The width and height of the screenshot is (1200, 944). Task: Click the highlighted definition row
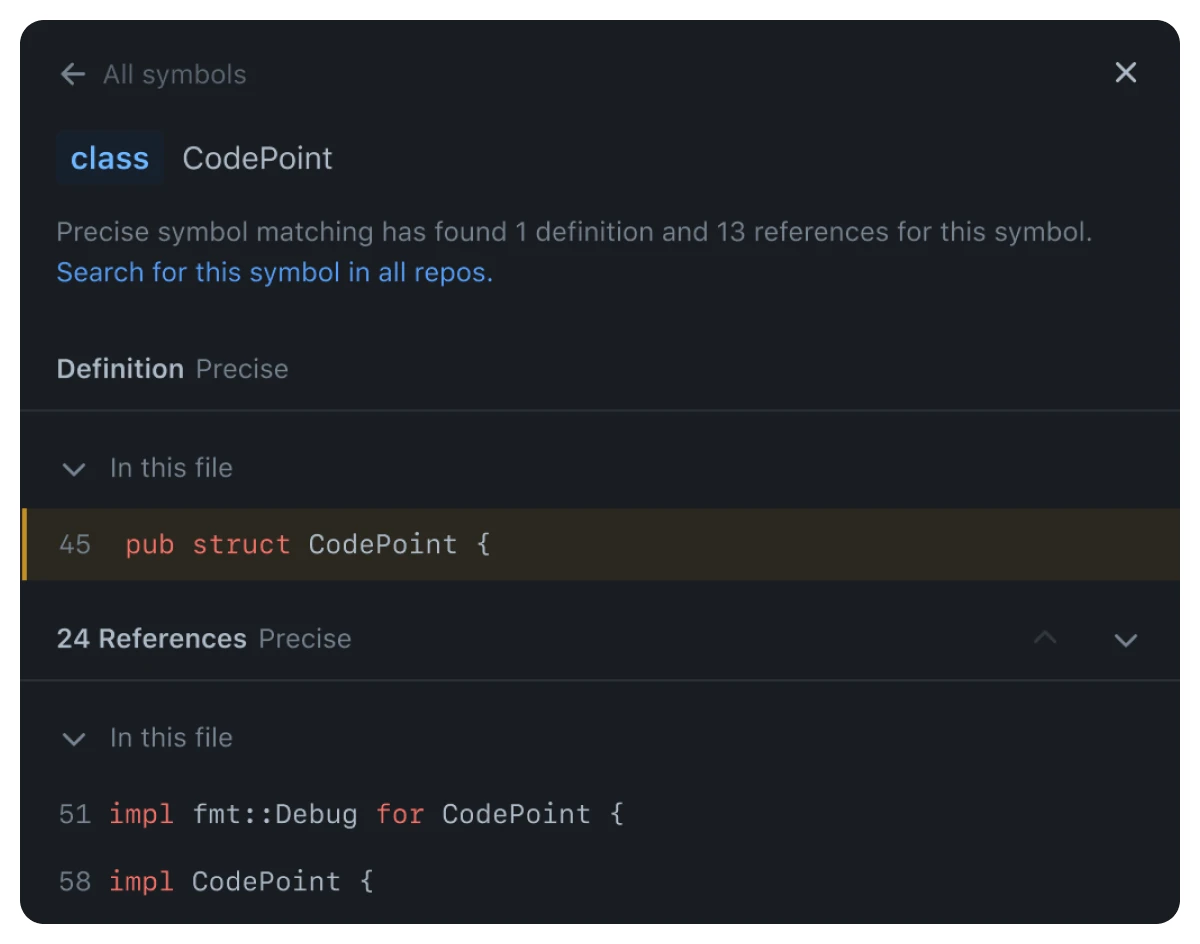point(600,544)
